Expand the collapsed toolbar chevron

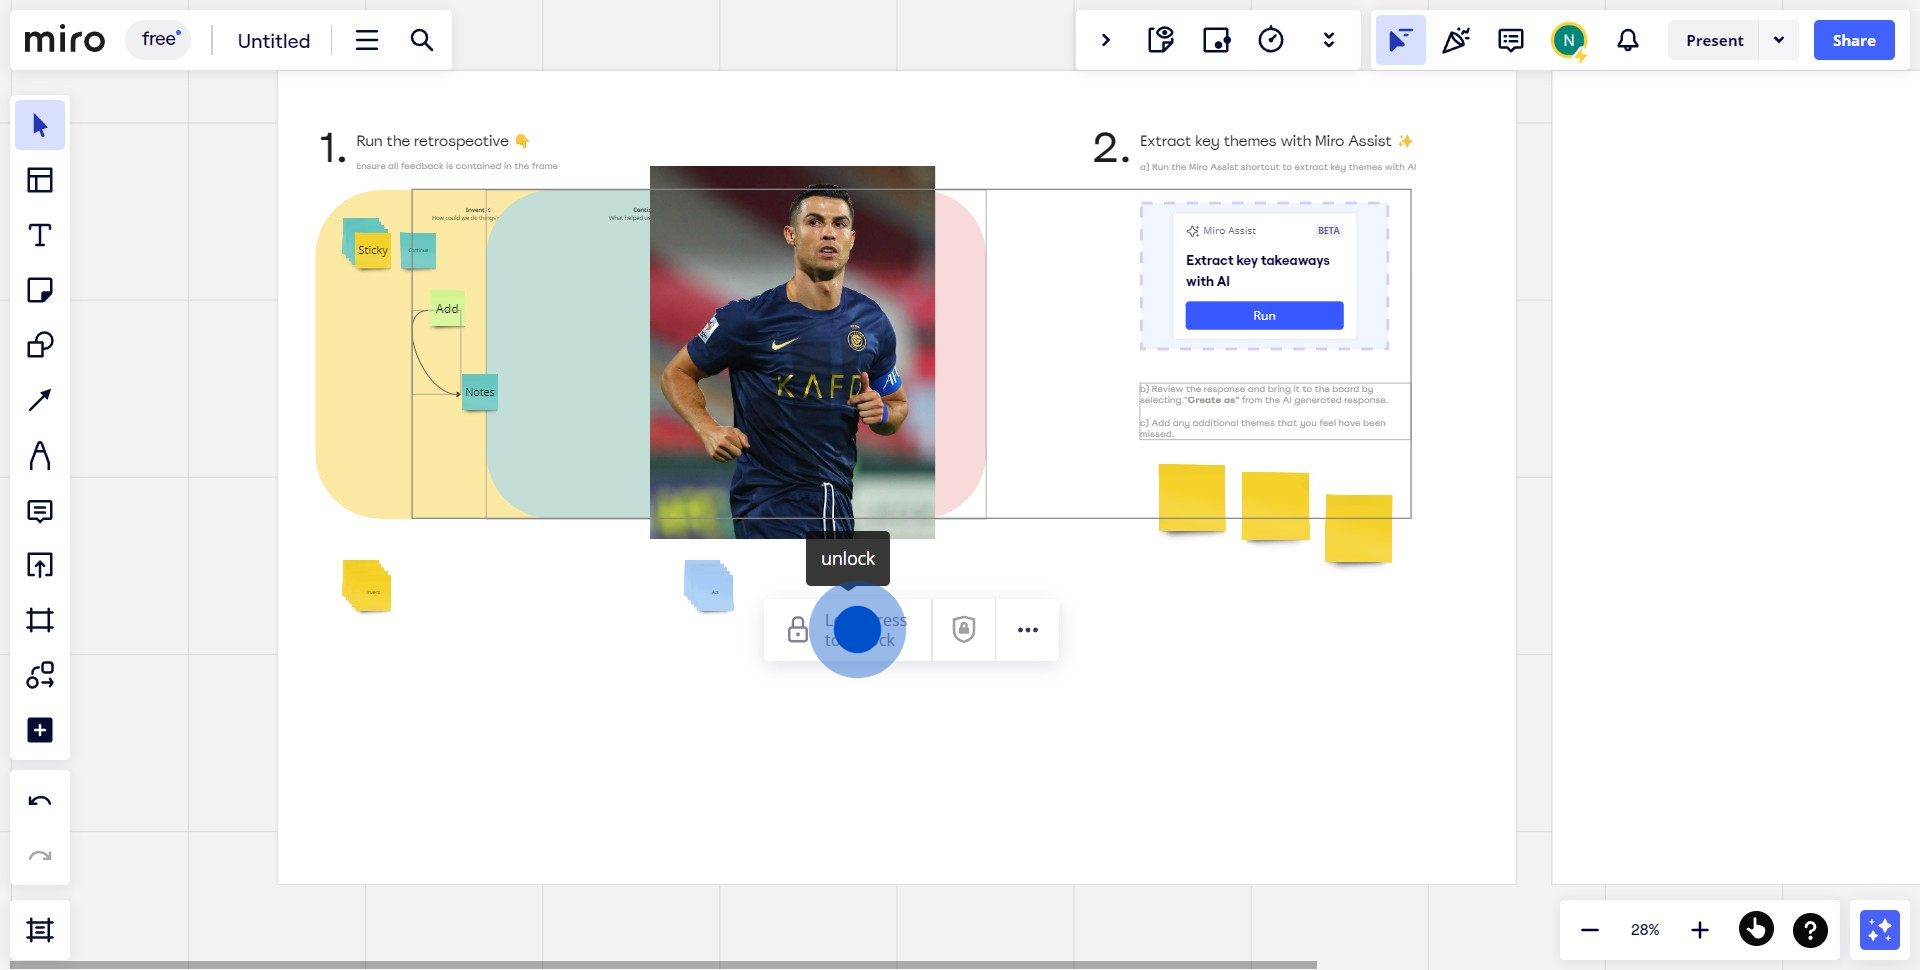pyautogui.click(x=1106, y=40)
